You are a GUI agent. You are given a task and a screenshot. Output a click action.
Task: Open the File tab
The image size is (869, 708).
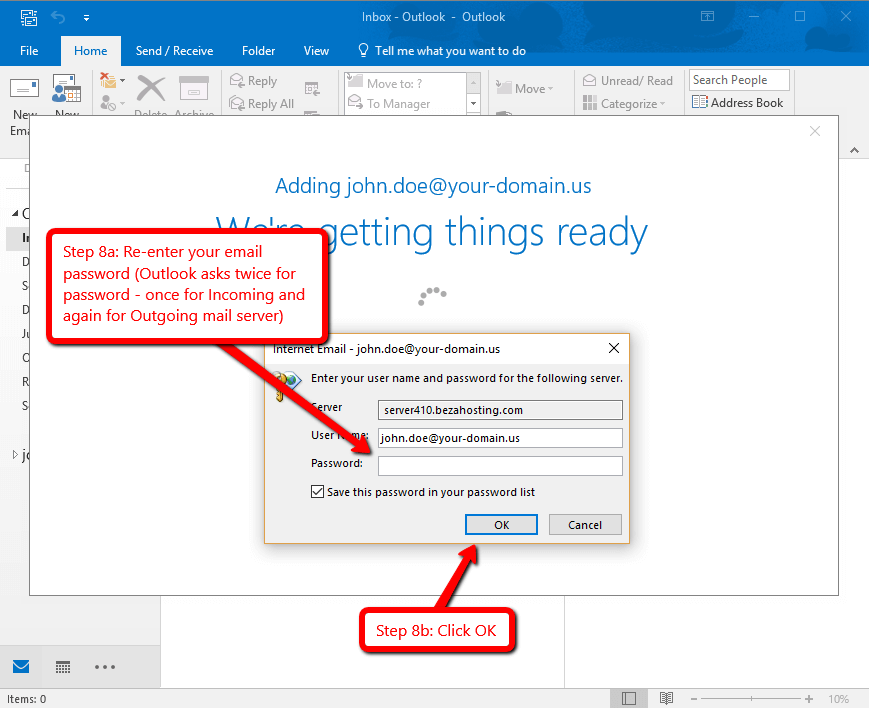tap(29, 51)
